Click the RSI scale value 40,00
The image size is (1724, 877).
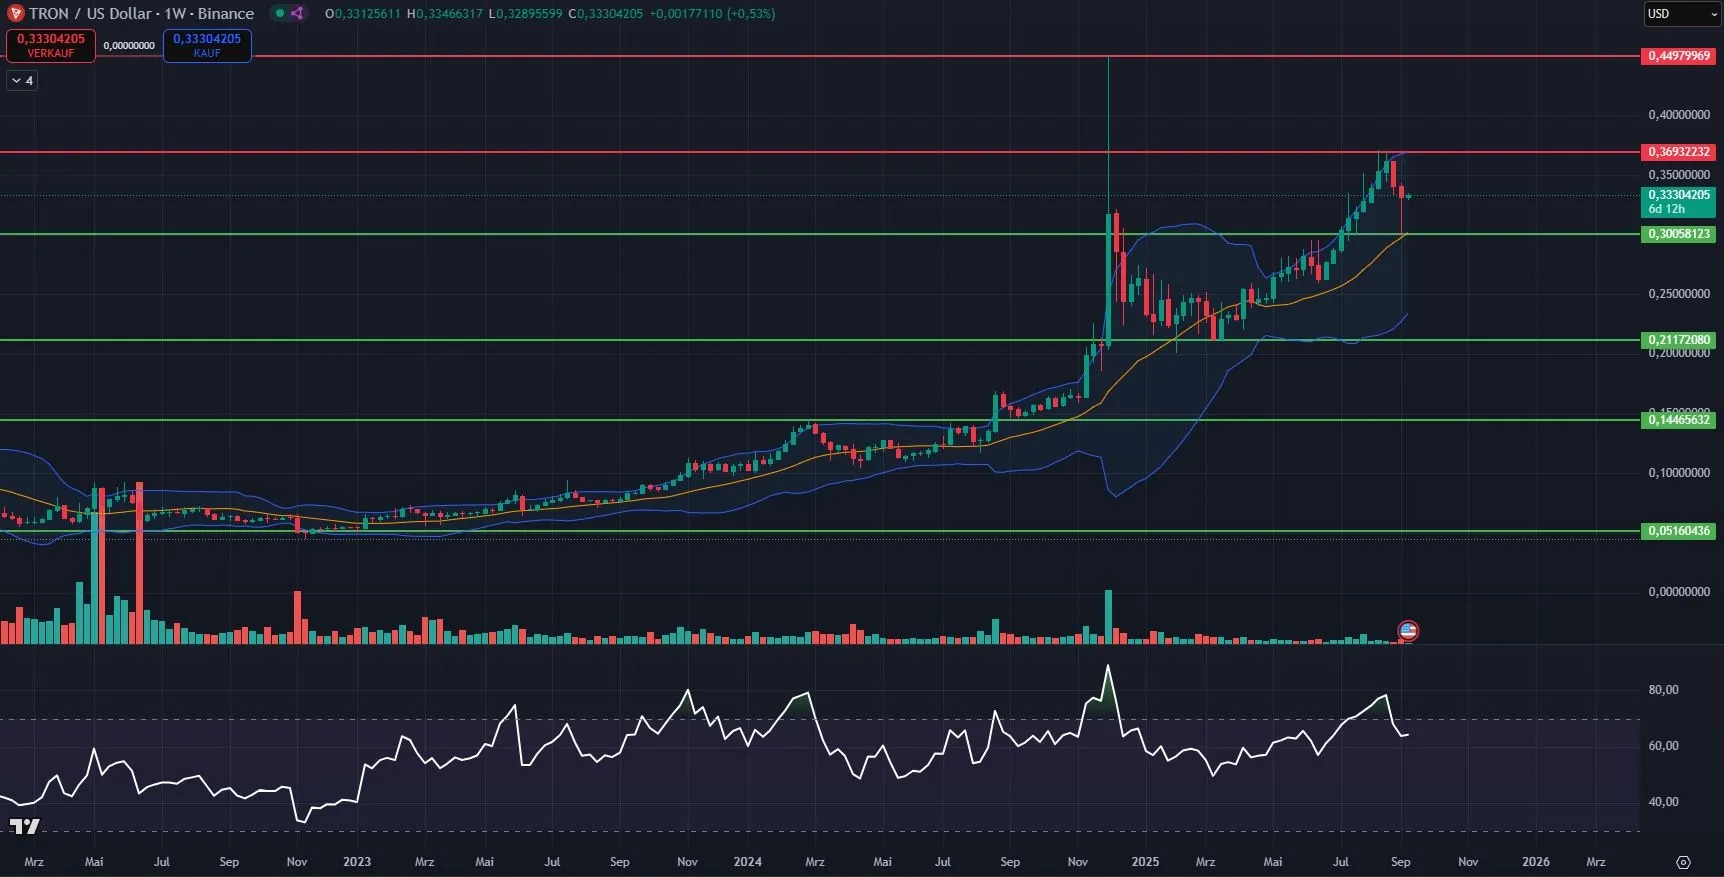pos(1663,802)
